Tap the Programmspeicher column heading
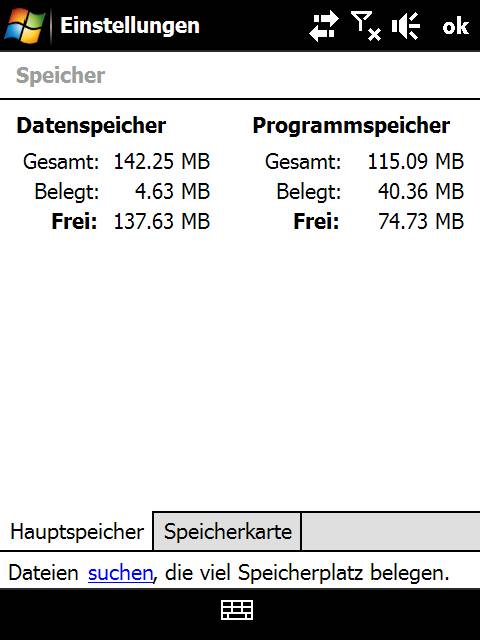Image resolution: width=480 pixels, height=640 pixels. [351, 125]
